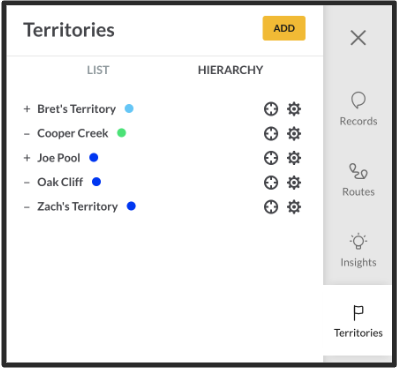Open settings gear for Oak Cliff
This screenshot has height=368, width=397.
(x=294, y=183)
